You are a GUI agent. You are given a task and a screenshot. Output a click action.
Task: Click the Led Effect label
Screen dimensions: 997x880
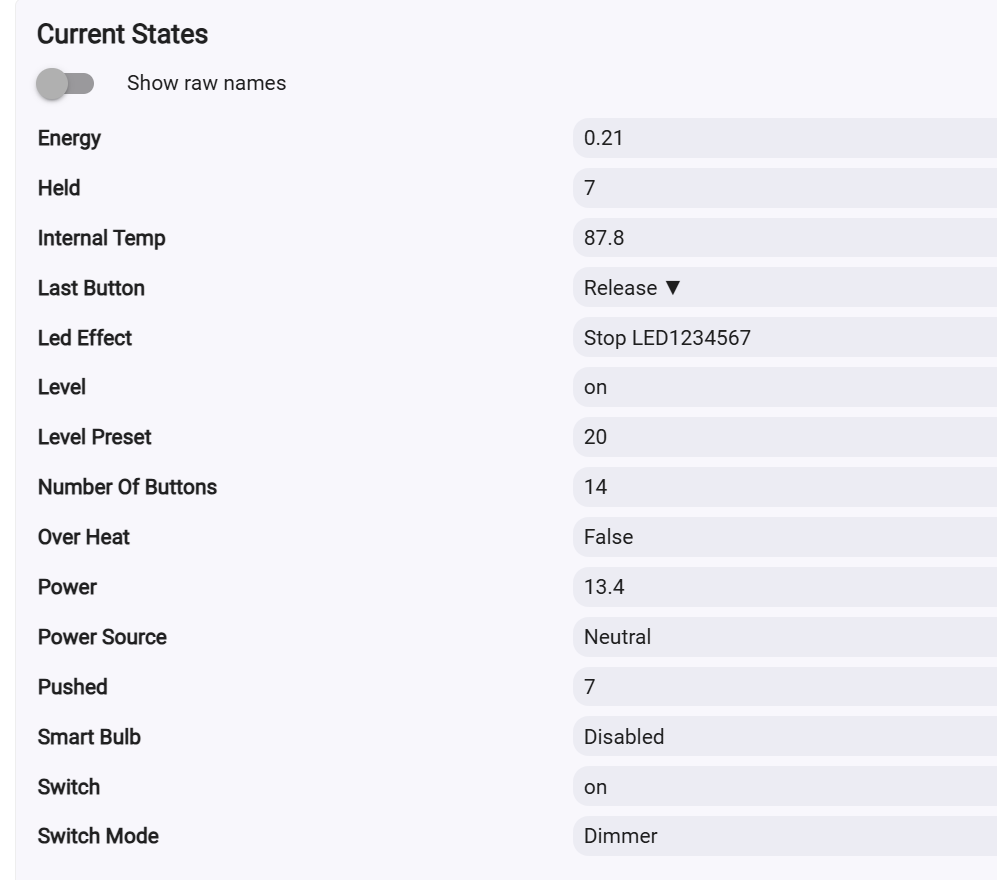pos(85,338)
